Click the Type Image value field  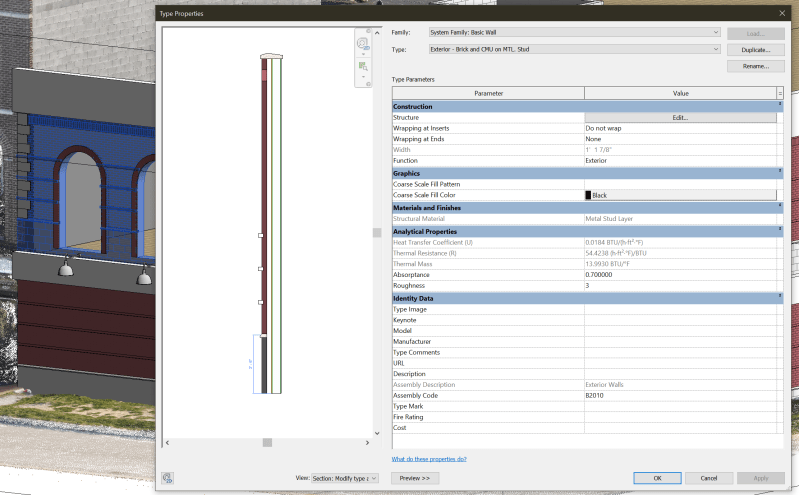[680, 309]
